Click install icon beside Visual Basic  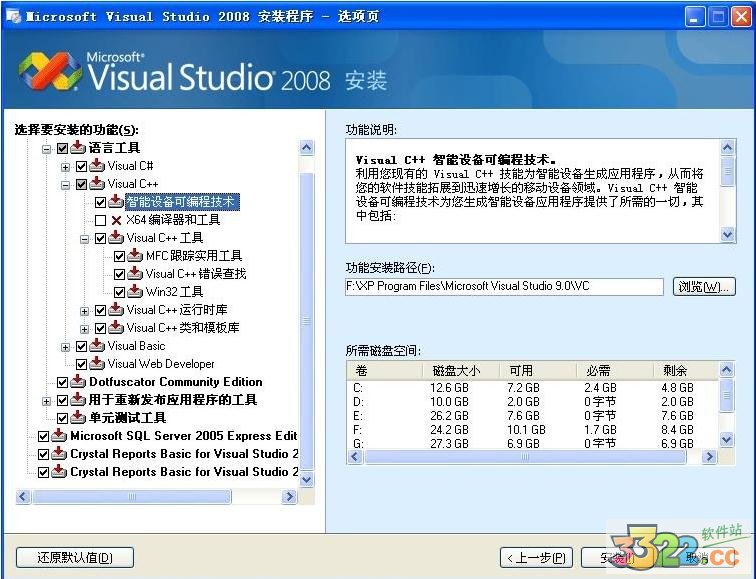pyautogui.click(x=97, y=346)
